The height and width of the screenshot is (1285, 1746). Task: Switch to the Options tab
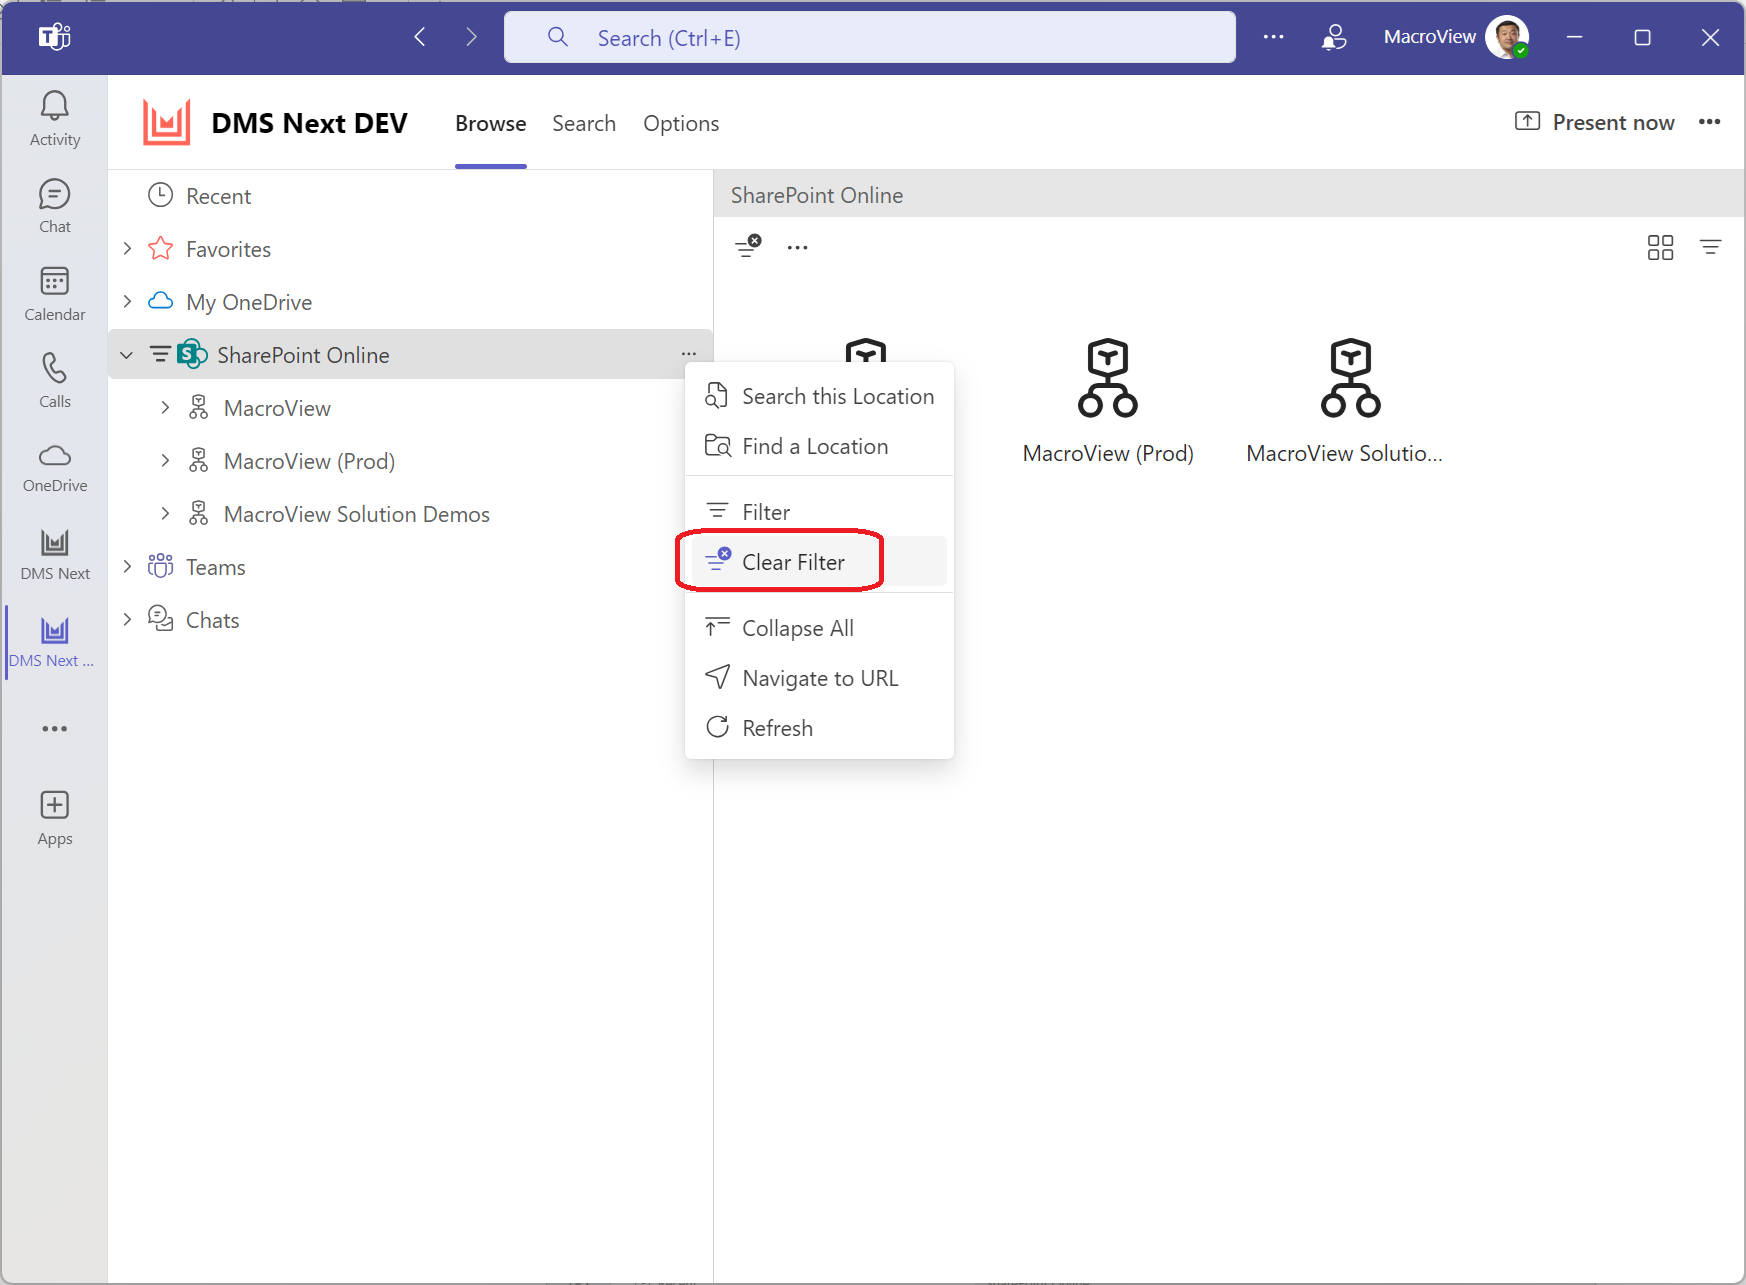(681, 123)
